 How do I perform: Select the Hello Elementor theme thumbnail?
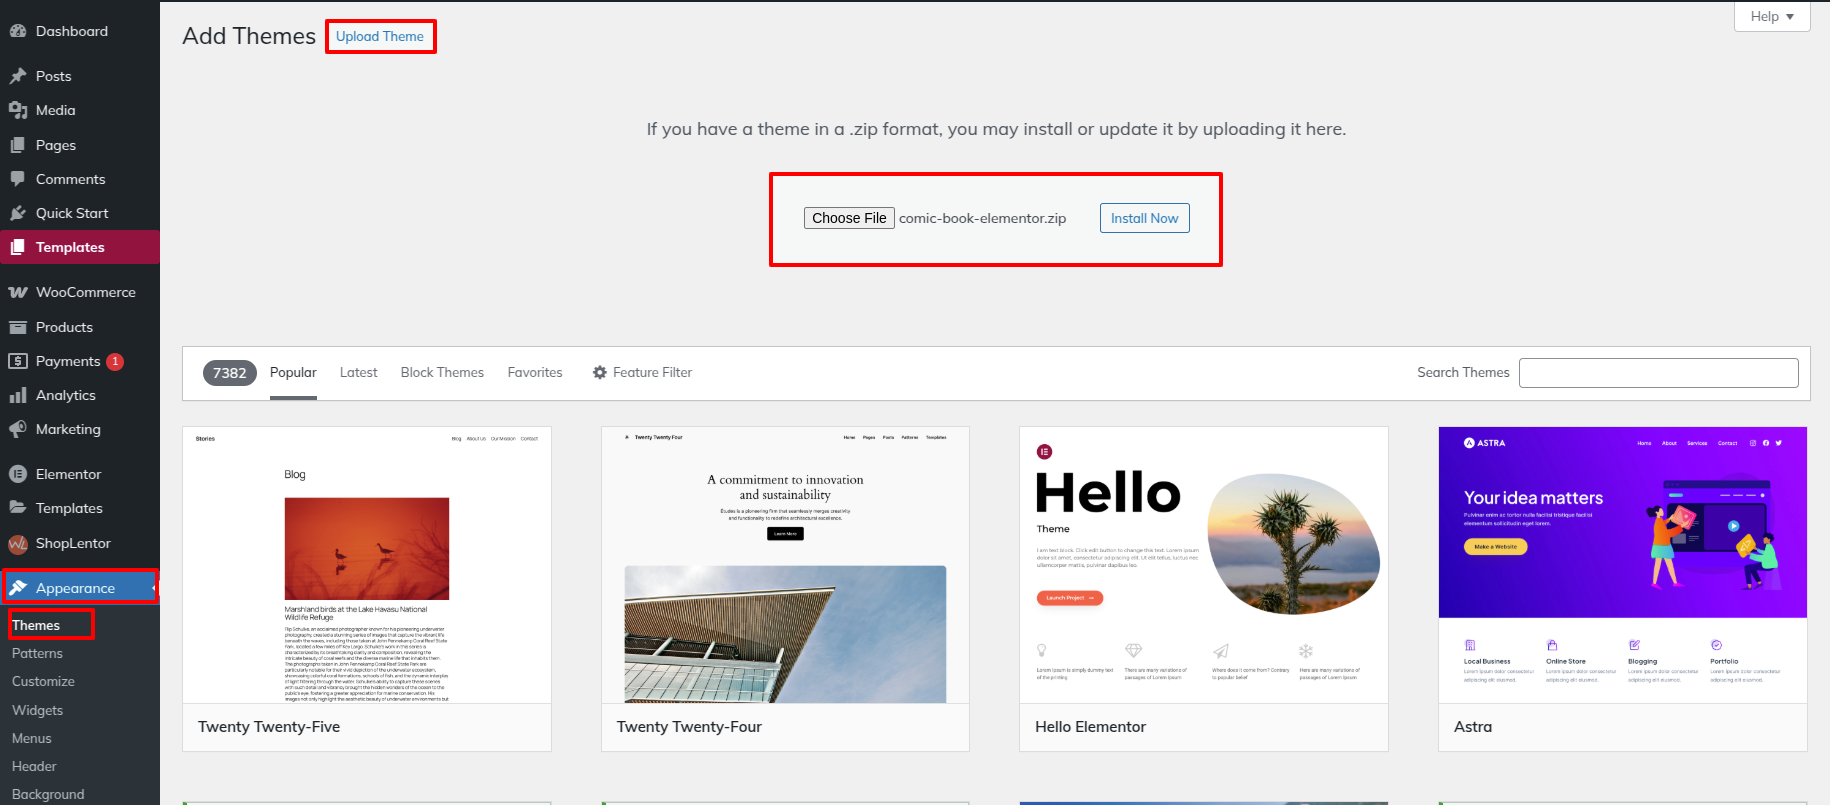(1203, 565)
